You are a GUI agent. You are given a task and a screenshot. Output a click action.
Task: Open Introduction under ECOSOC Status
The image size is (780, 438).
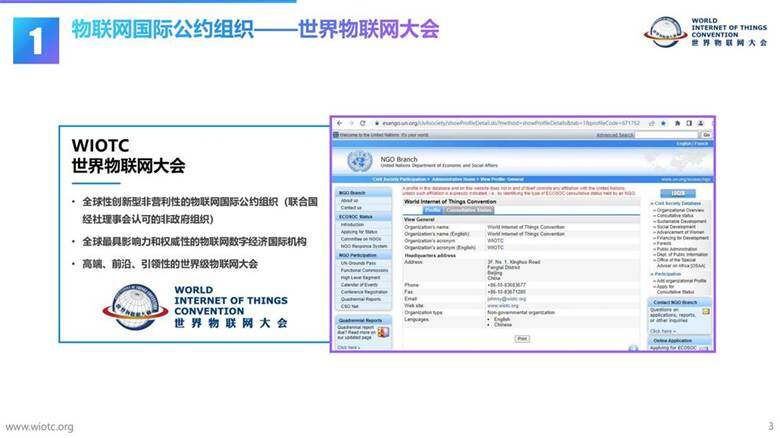(352, 224)
